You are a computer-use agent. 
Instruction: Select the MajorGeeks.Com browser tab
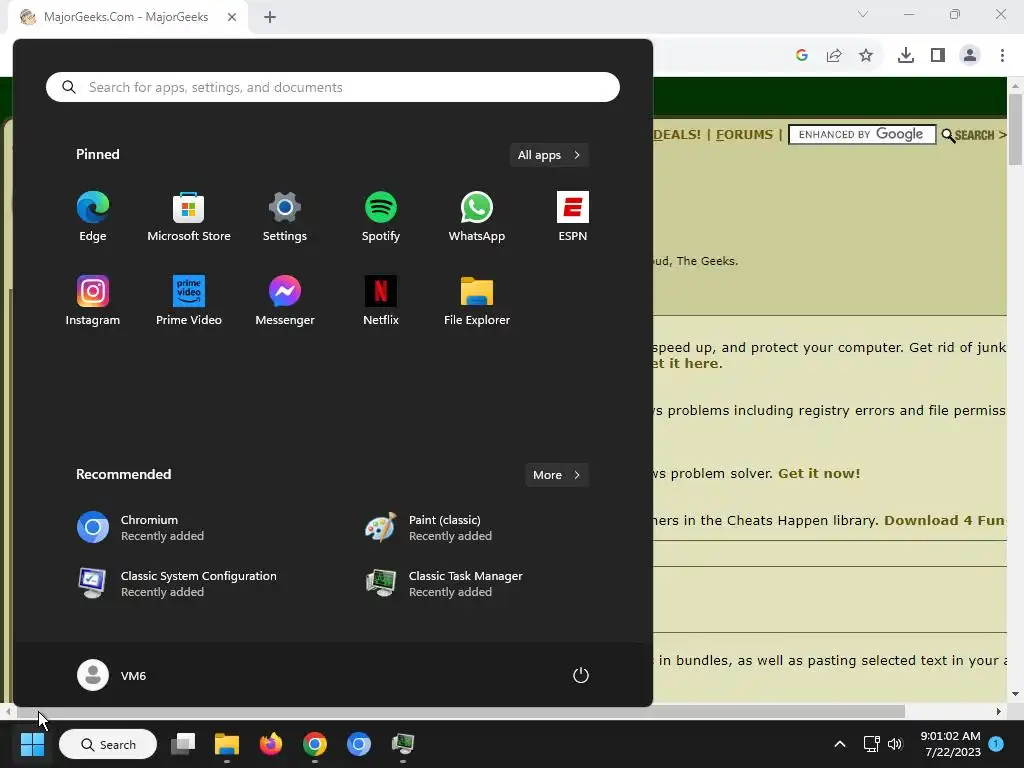(127, 17)
